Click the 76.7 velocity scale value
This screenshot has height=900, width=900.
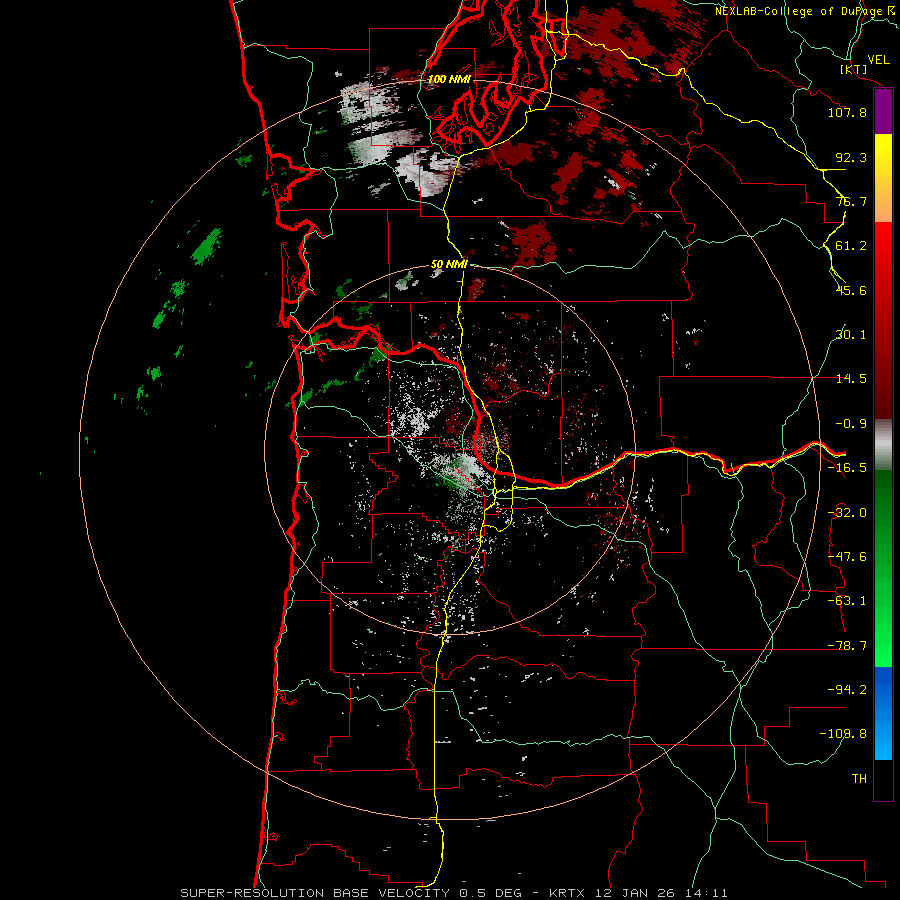pyautogui.click(x=851, y=201)
